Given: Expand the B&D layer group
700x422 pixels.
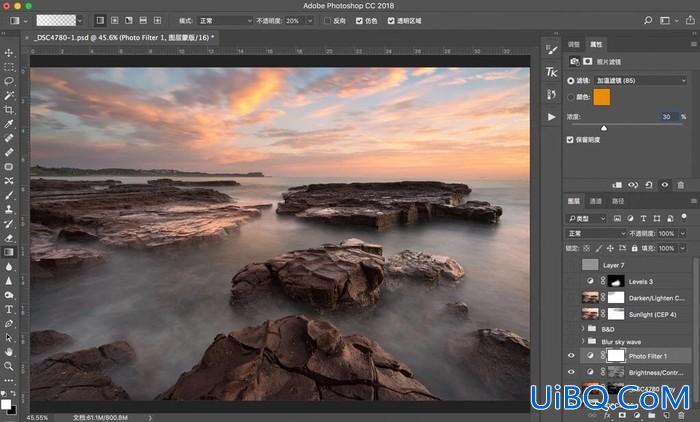Looking at the screenshot, I should (x=583, y=329).
